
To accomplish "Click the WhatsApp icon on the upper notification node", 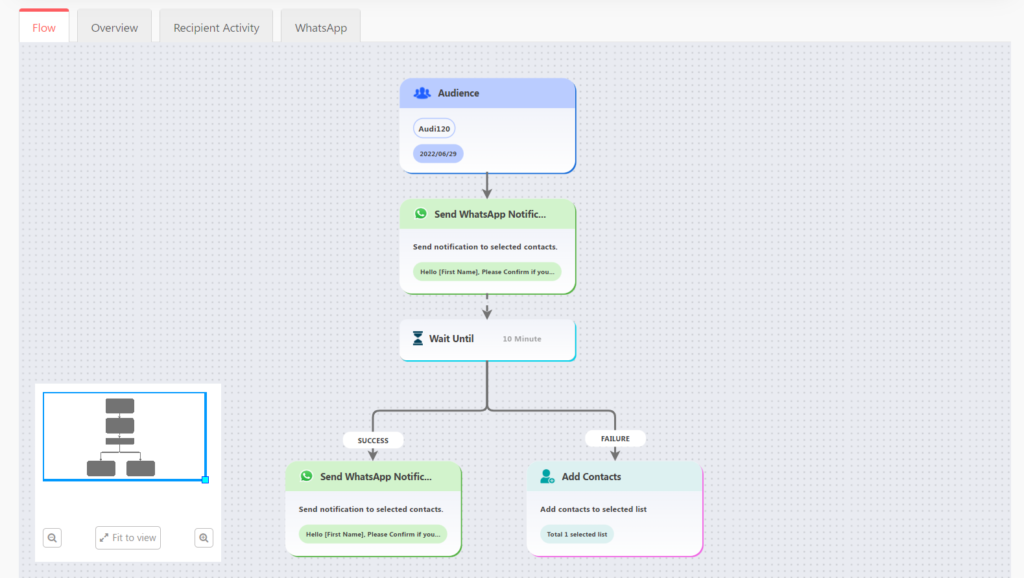I will click(x=421, y=214).
